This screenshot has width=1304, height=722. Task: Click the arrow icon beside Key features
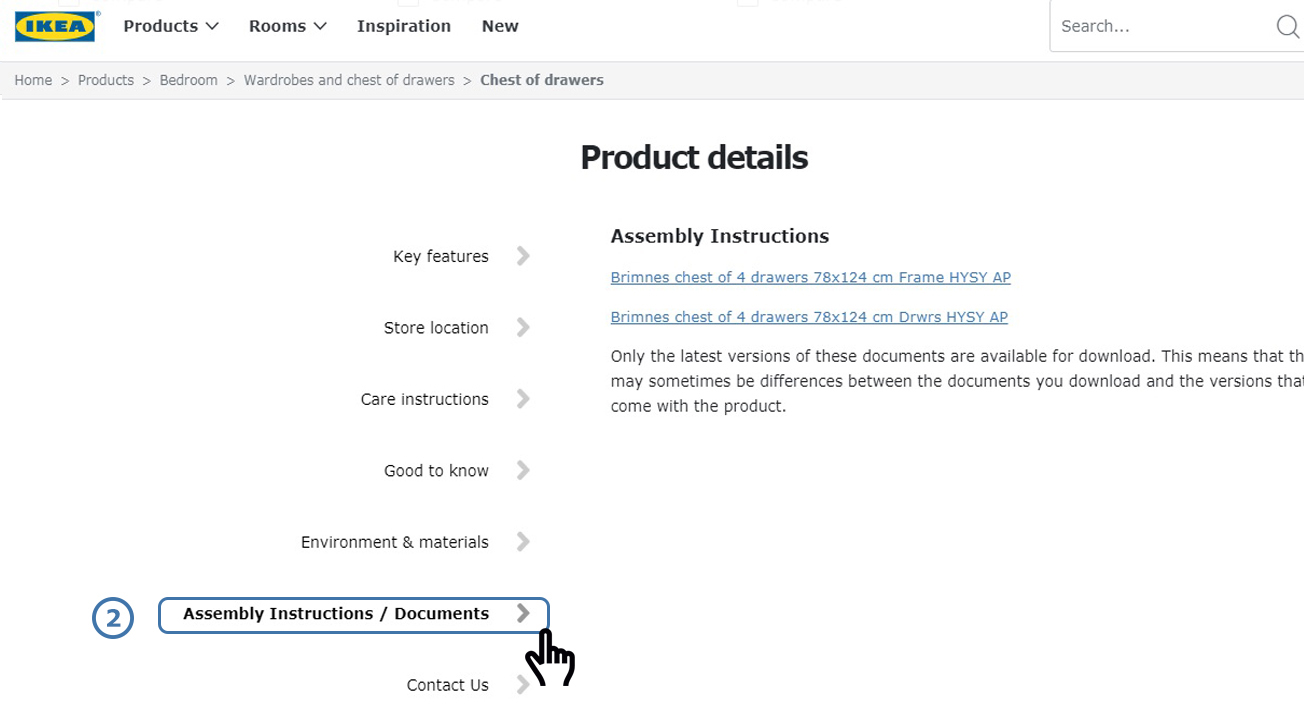[x=523, y=256]
